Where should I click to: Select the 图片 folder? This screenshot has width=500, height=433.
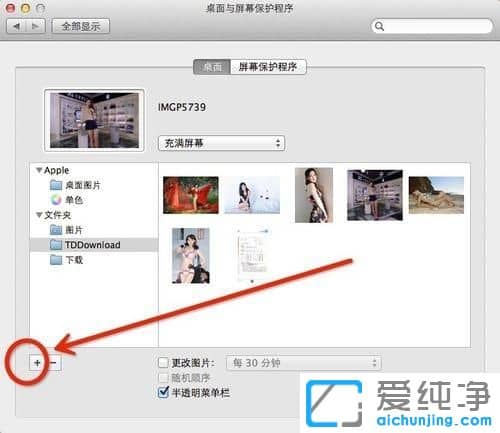(x=66, y=230)
